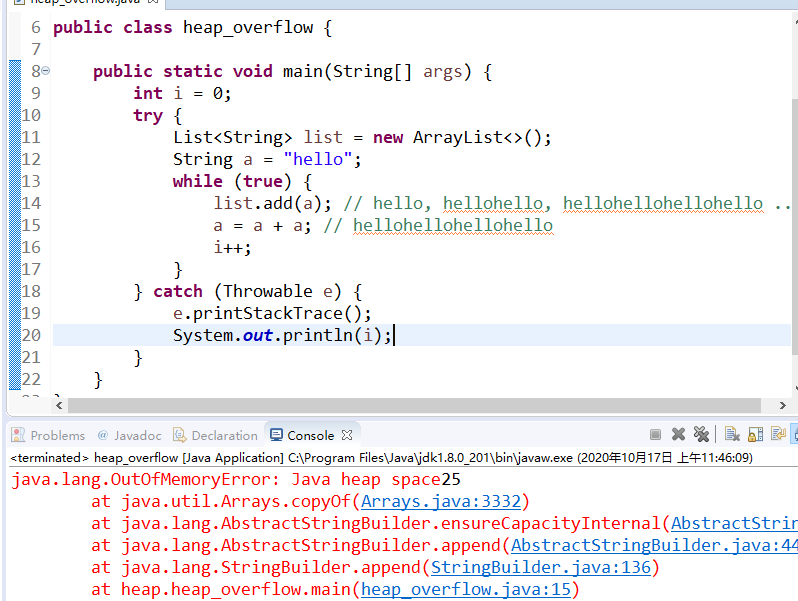Collapse the main method fold marker
The height and width of the screenshot is (601, 798).
coord(46,71)
